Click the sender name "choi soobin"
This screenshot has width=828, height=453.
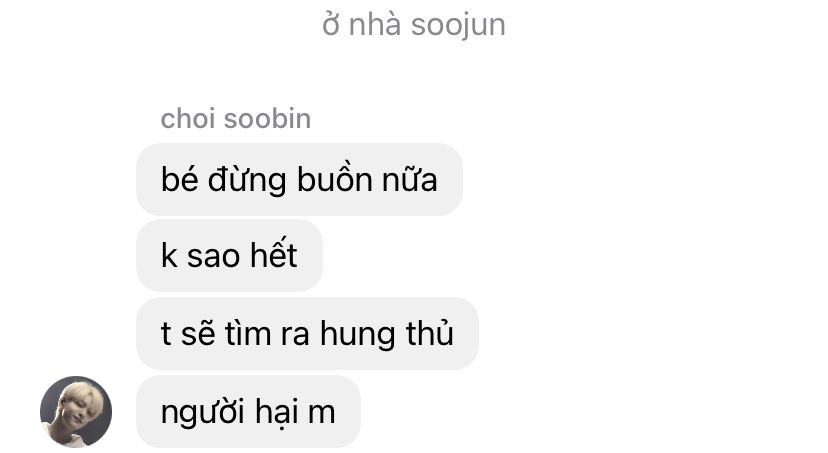click(236, 118)
